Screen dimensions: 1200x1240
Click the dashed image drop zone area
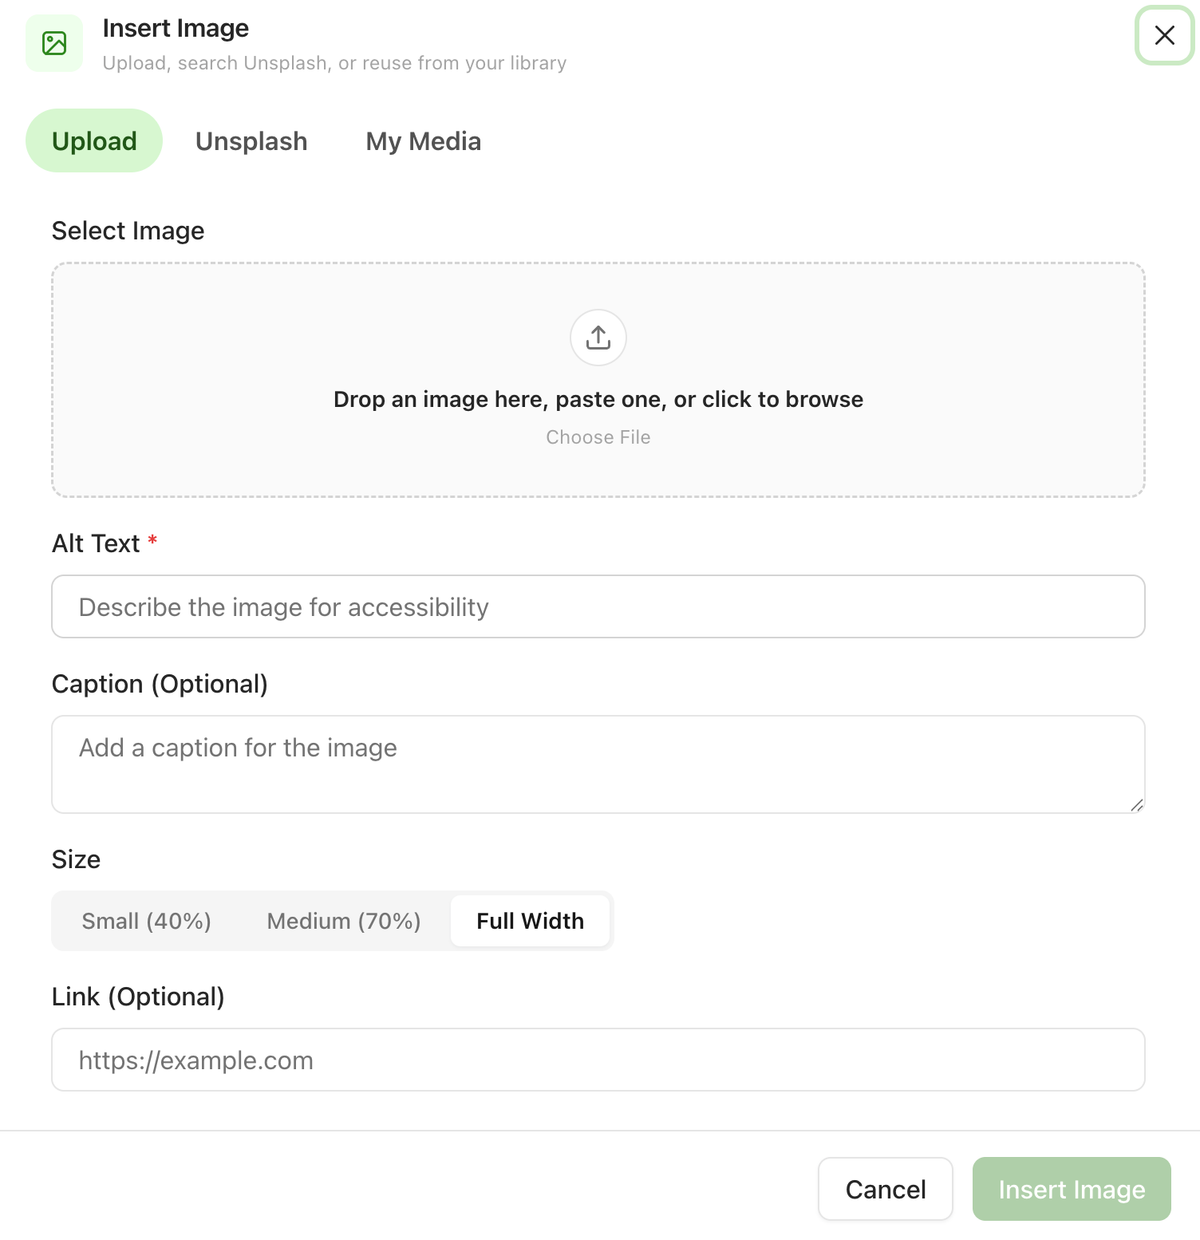598,380
